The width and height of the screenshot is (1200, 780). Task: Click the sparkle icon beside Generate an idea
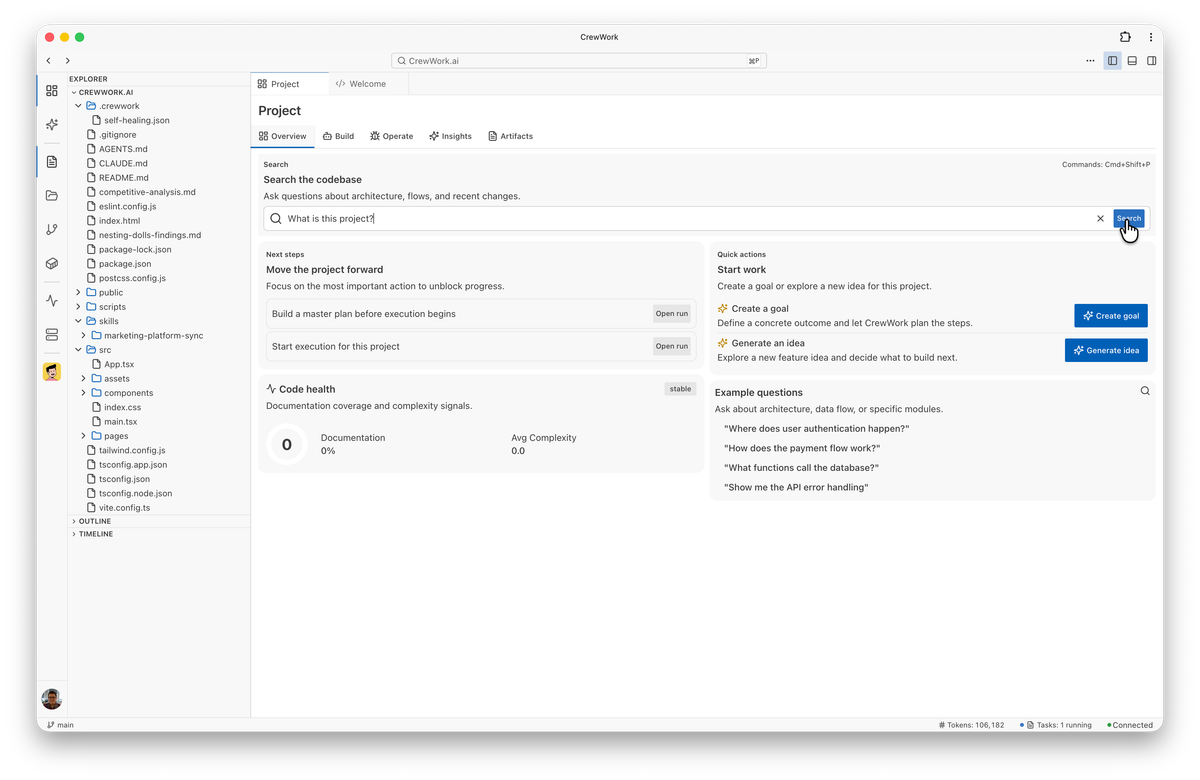(x=723, y=343)
